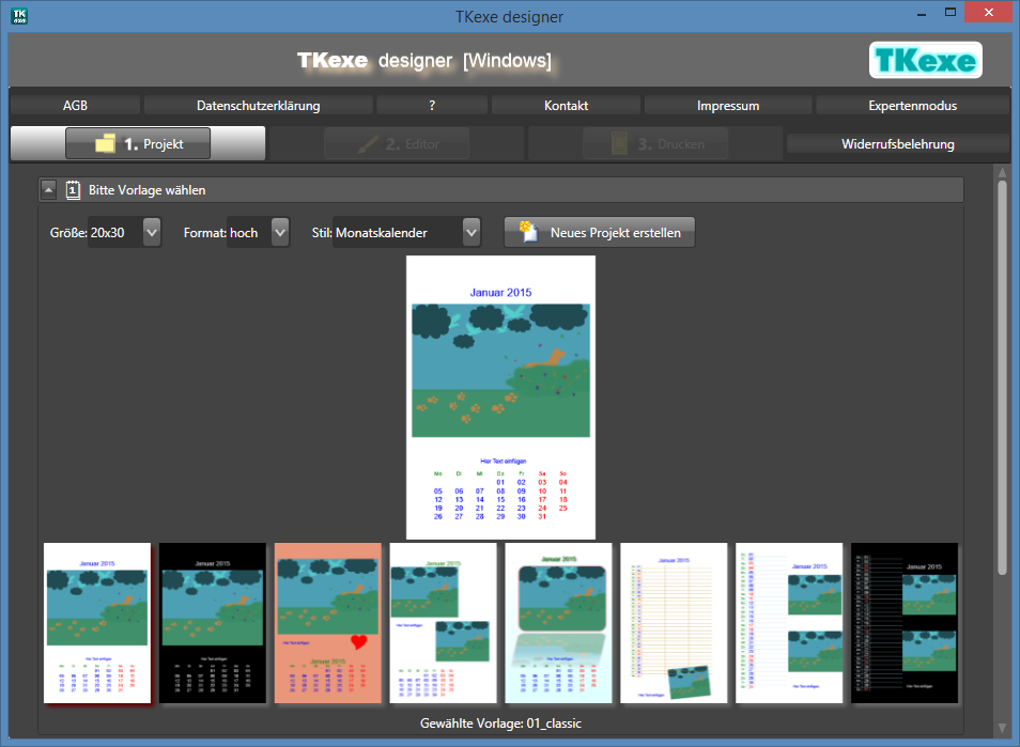1020x747 pixels.
Task: Select the 3. Drucken tab
Action: pyautogui.click(x=656, y=144)
